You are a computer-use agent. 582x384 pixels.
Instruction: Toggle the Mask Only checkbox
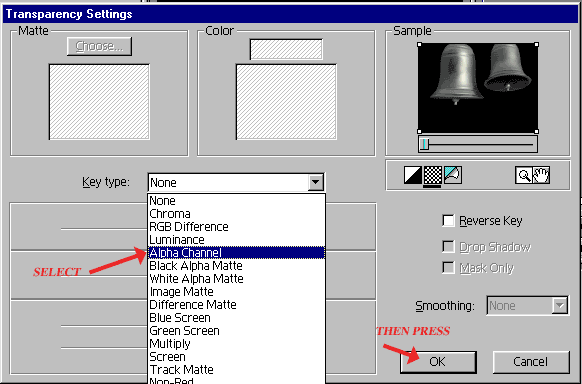(x=448, y=268)
